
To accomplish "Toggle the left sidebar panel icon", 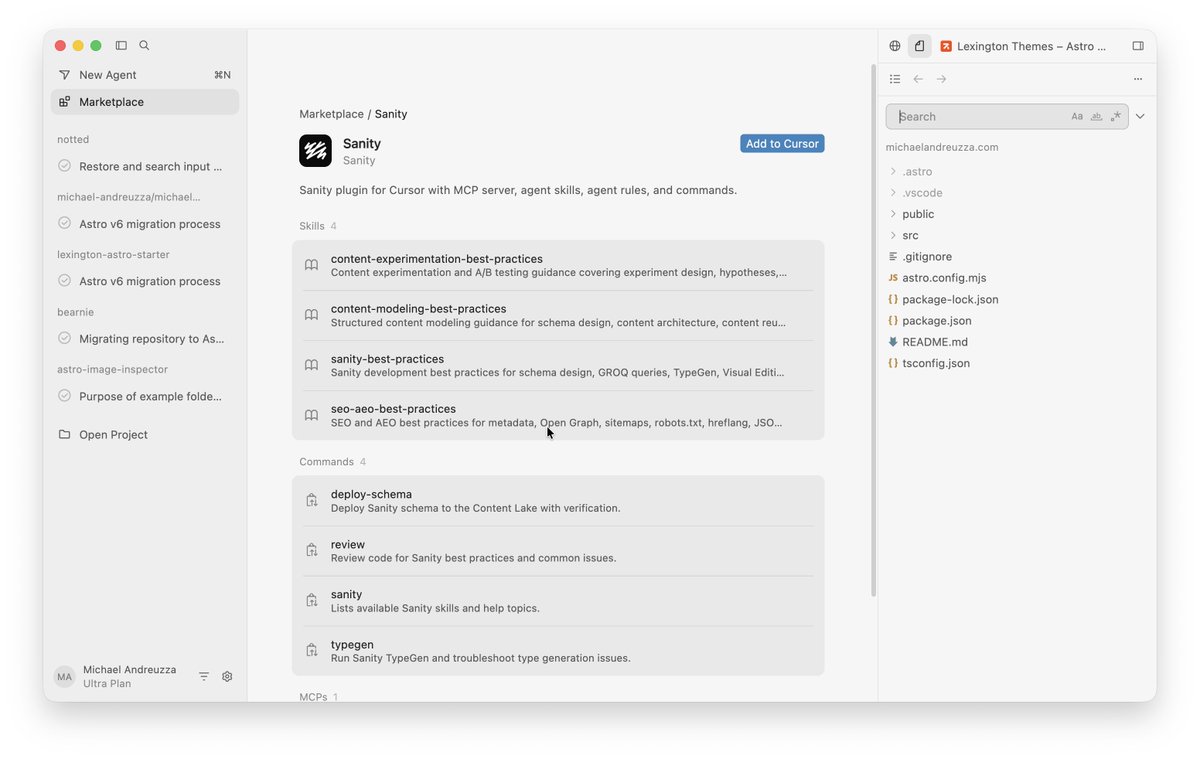I will pos(121,45).
